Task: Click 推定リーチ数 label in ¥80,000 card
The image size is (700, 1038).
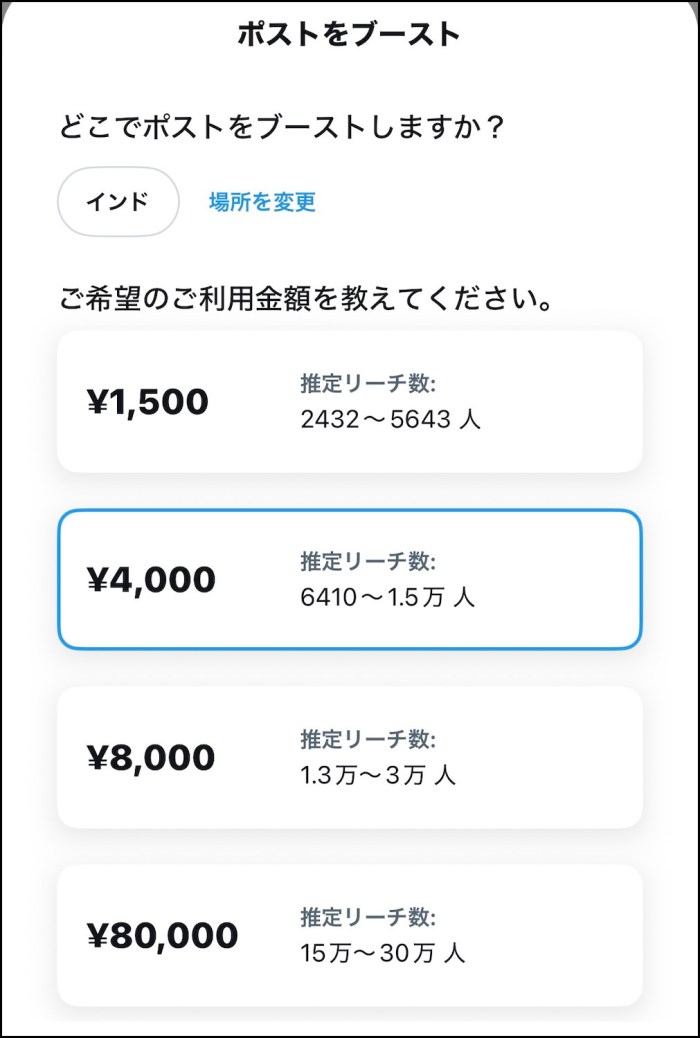Action: tap(368, 918)
